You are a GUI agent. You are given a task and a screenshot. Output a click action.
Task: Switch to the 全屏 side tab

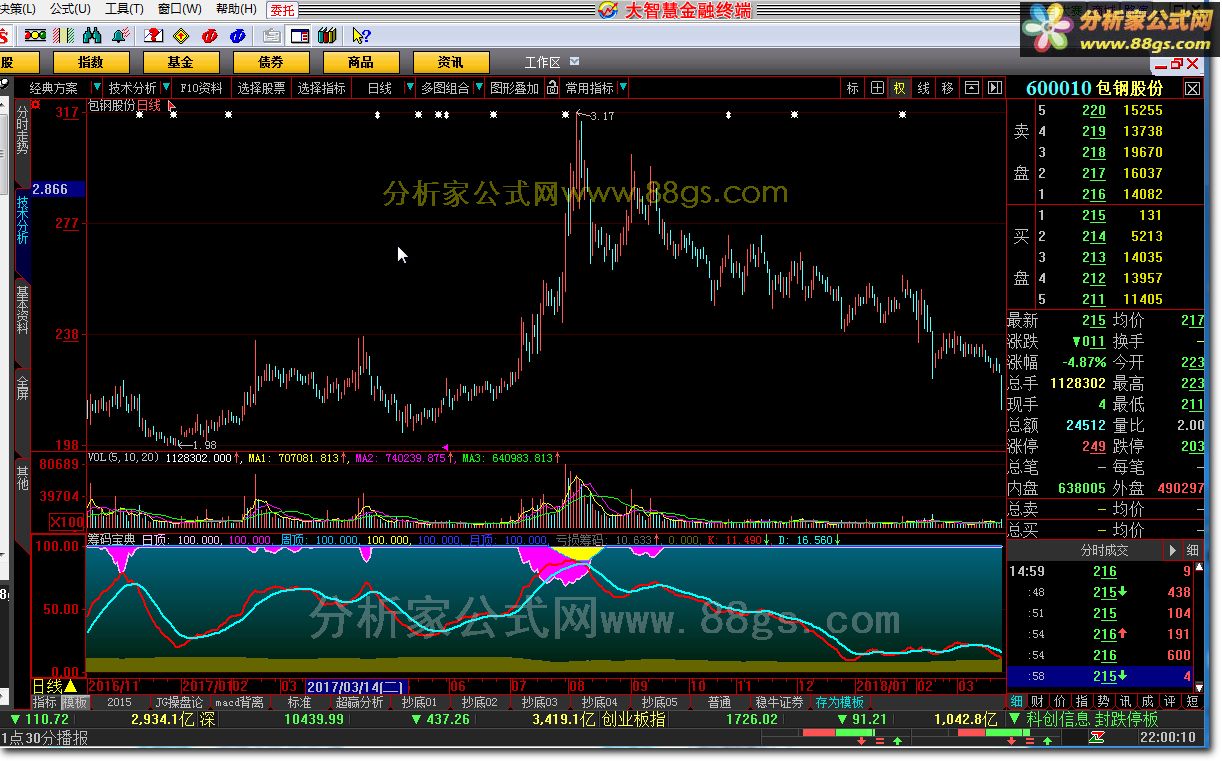point(23,388)
